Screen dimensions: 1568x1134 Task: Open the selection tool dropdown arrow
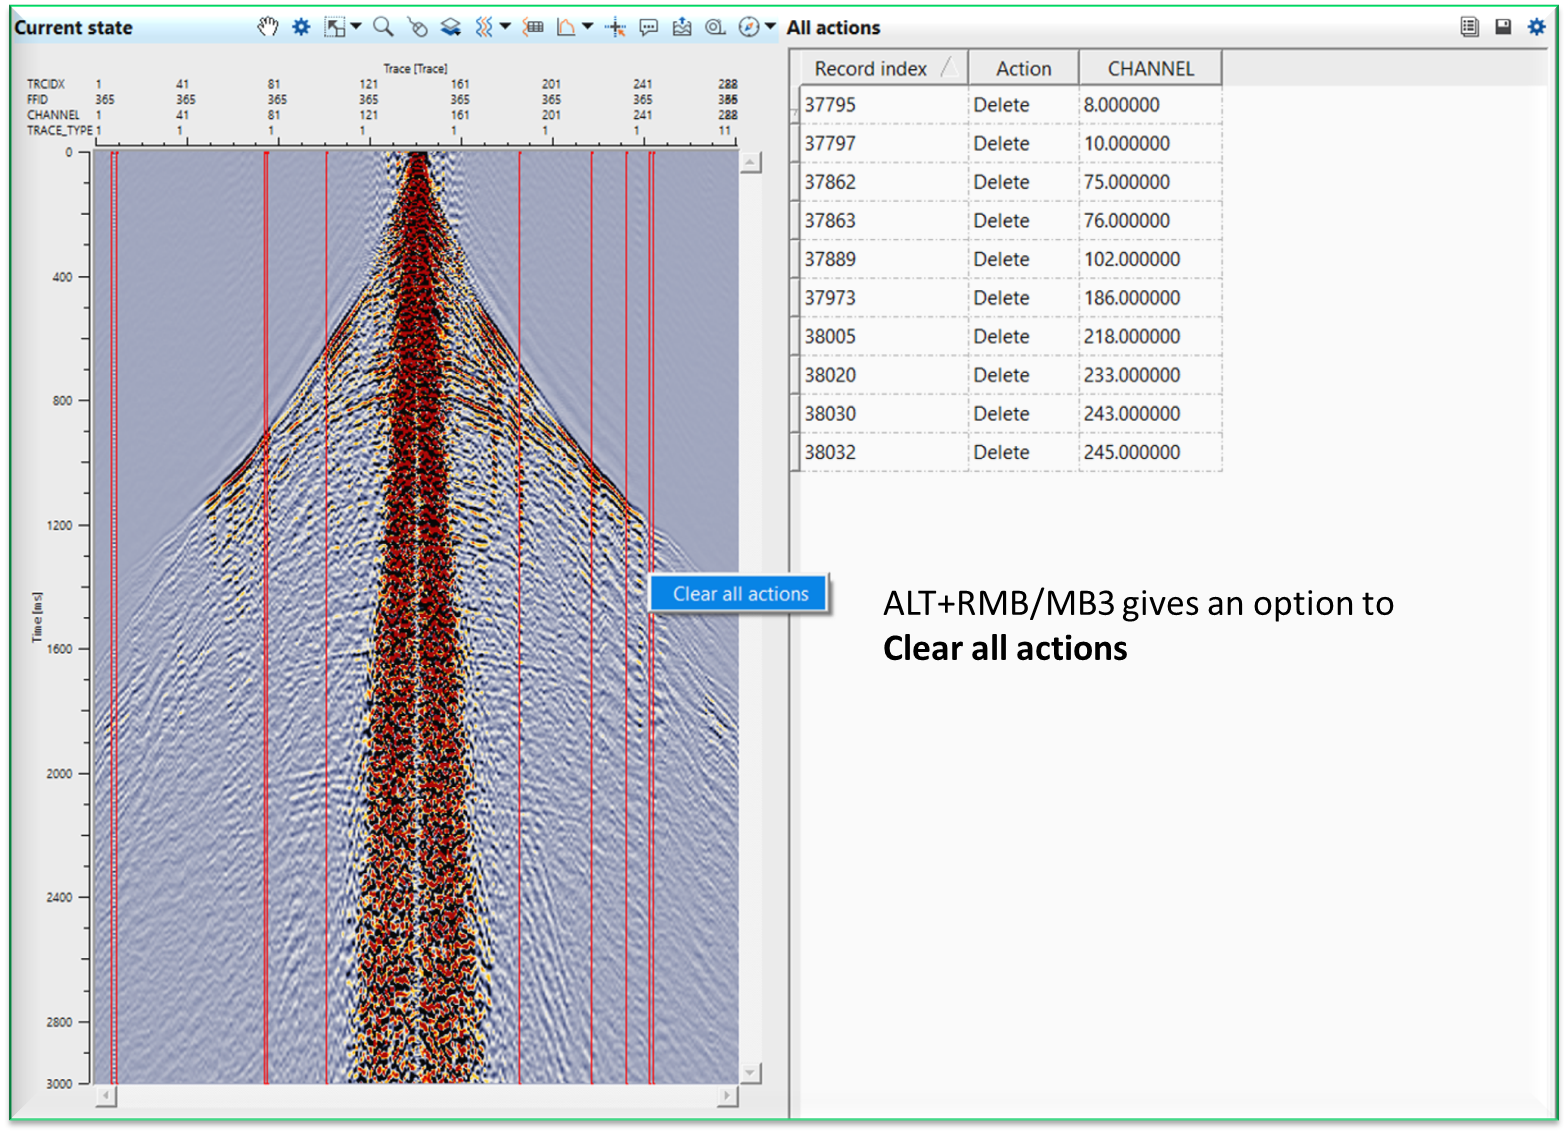(356, 27)
